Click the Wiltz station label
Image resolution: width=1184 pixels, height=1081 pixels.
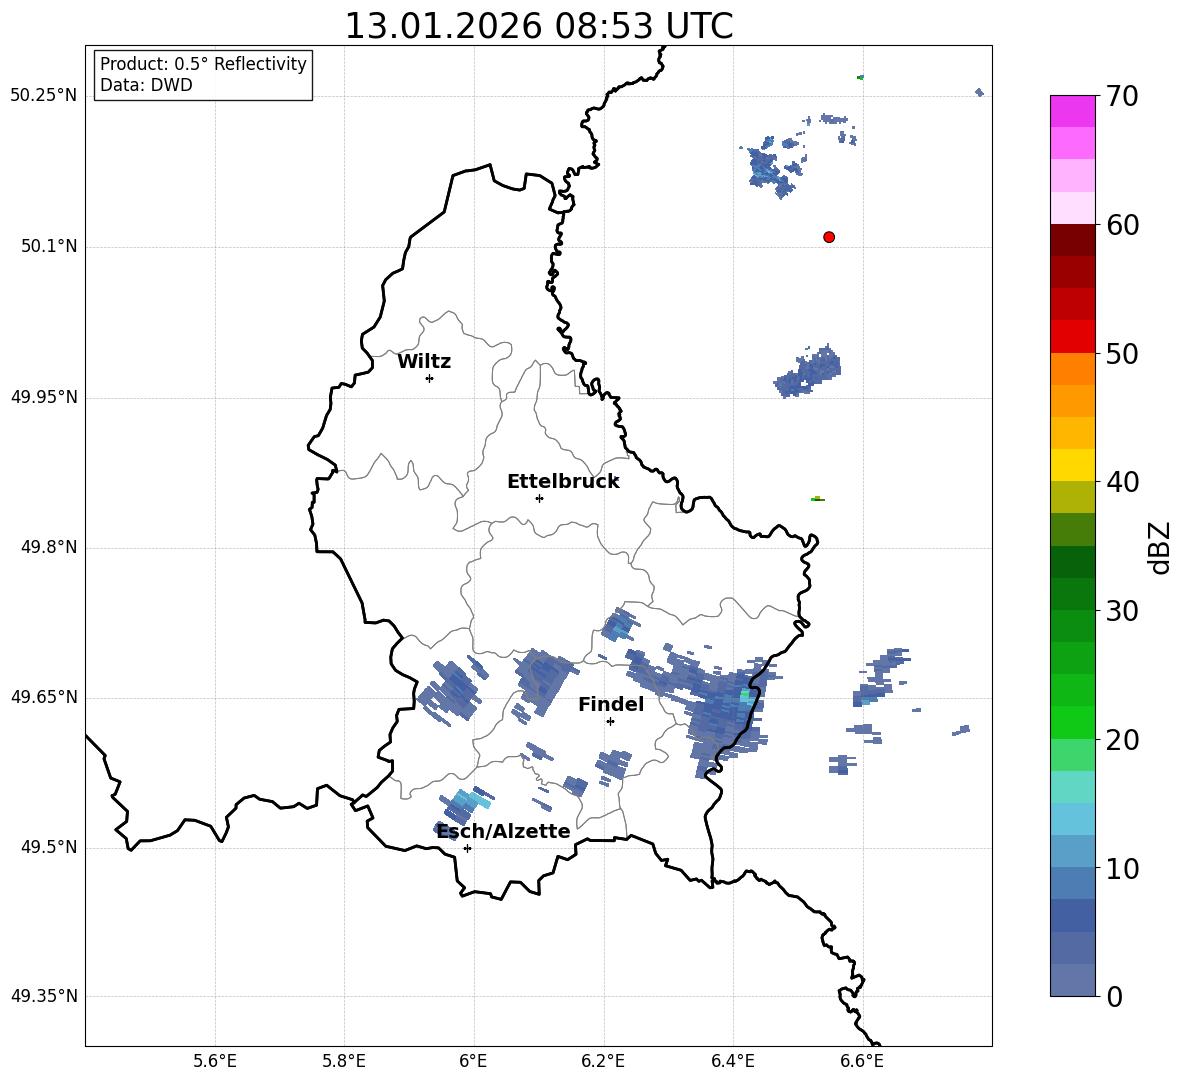424,362
